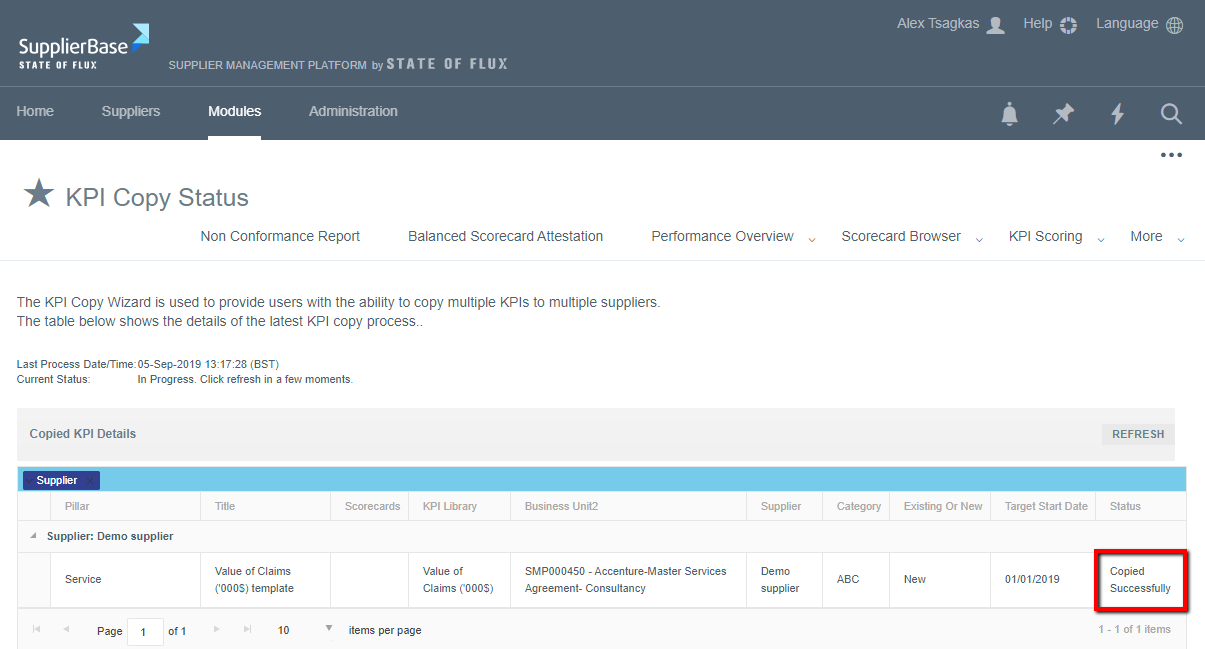Open the Non Conformance Report link
This screenshot has width=1205, height=649.
pyautogui.click(x=280, y=237)
